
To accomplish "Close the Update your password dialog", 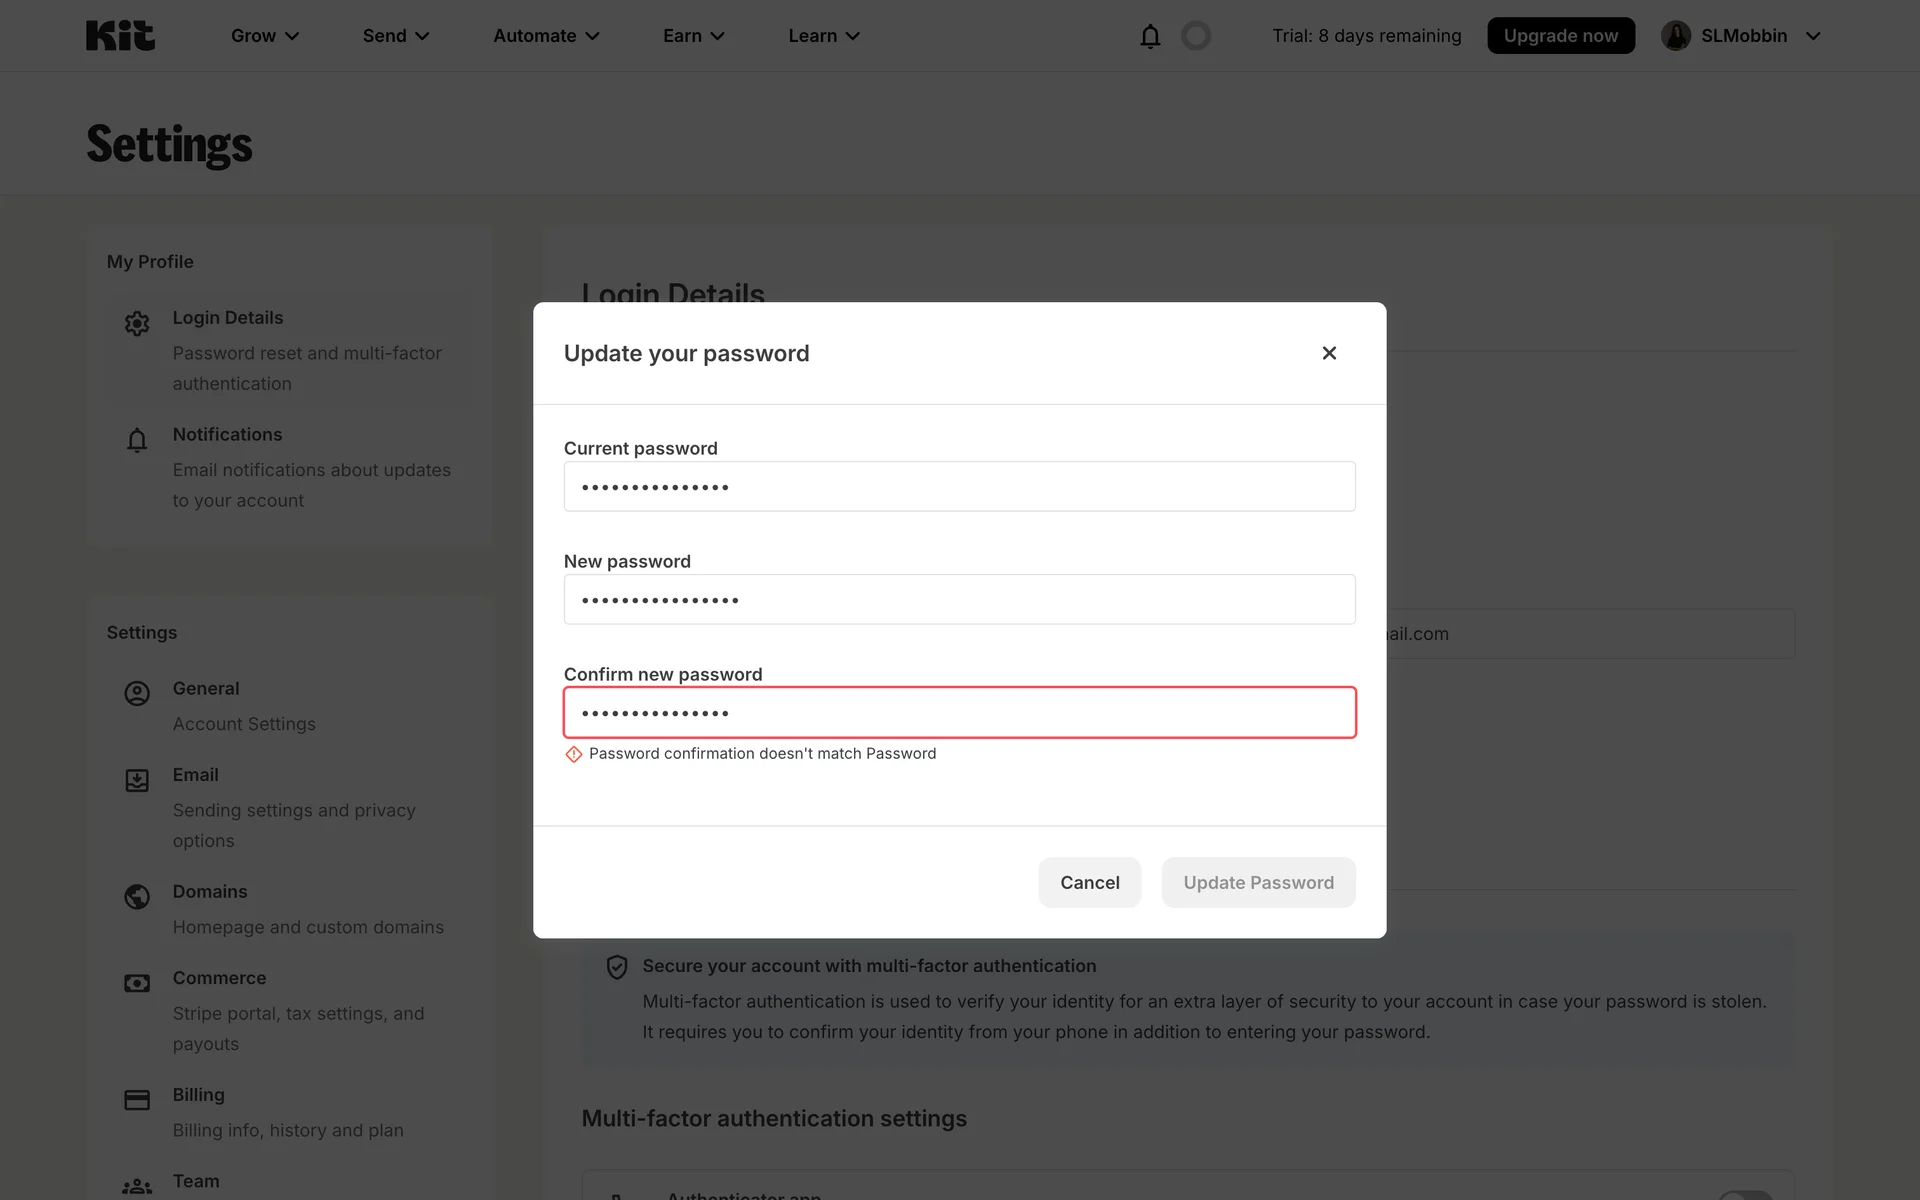I will tap(1329, 353).
